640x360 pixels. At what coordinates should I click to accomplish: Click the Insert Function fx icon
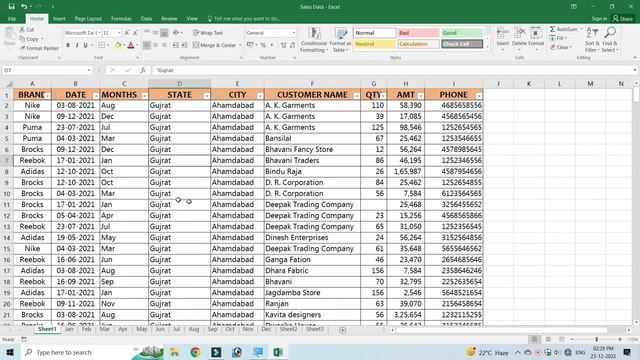142,70
